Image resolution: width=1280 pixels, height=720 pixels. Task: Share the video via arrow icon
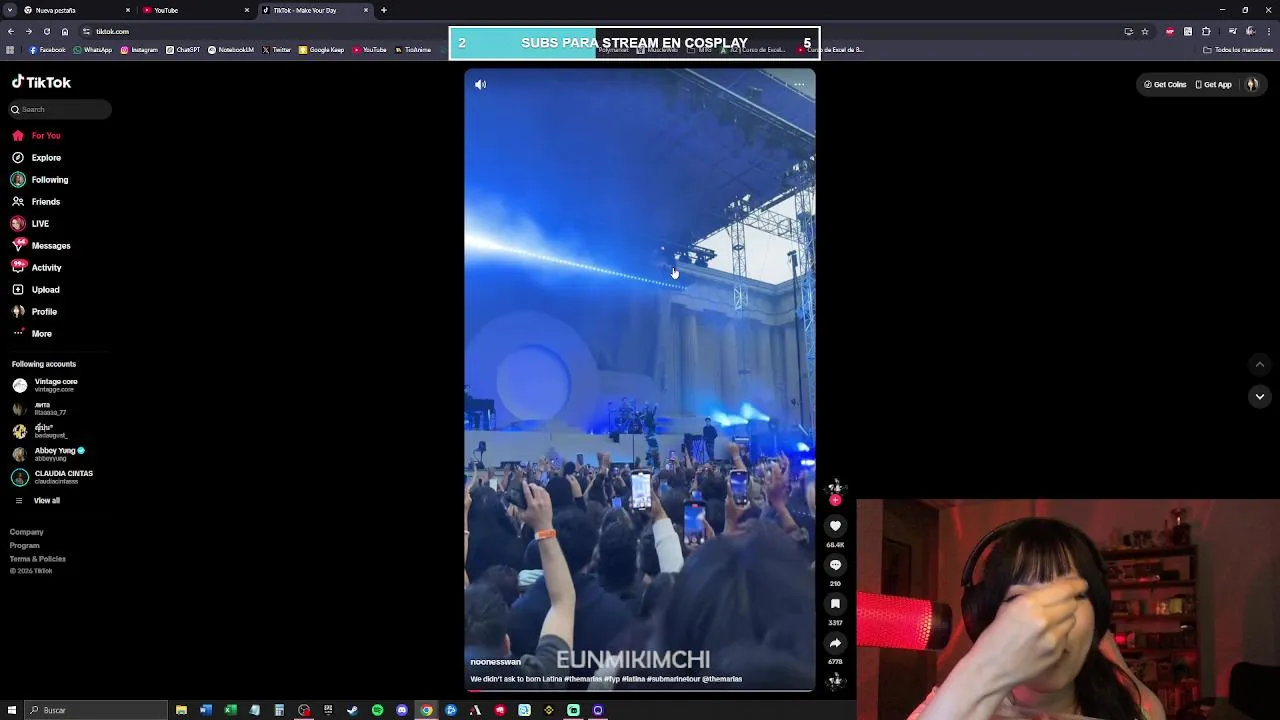pyautogui.click(x=835, y=643)
